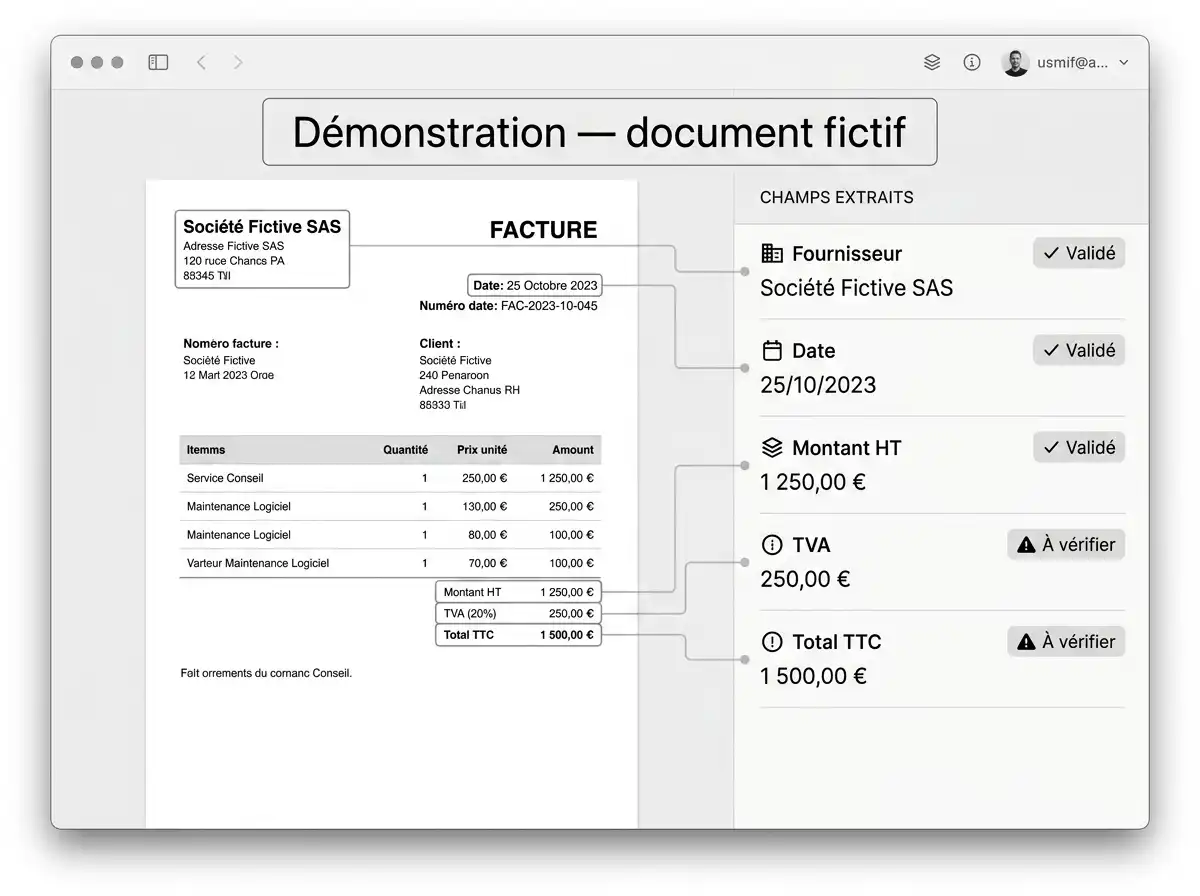This screenshot has width=1200, height=896.
Task: Click the Prix unité column header
Action: [482, 450]
